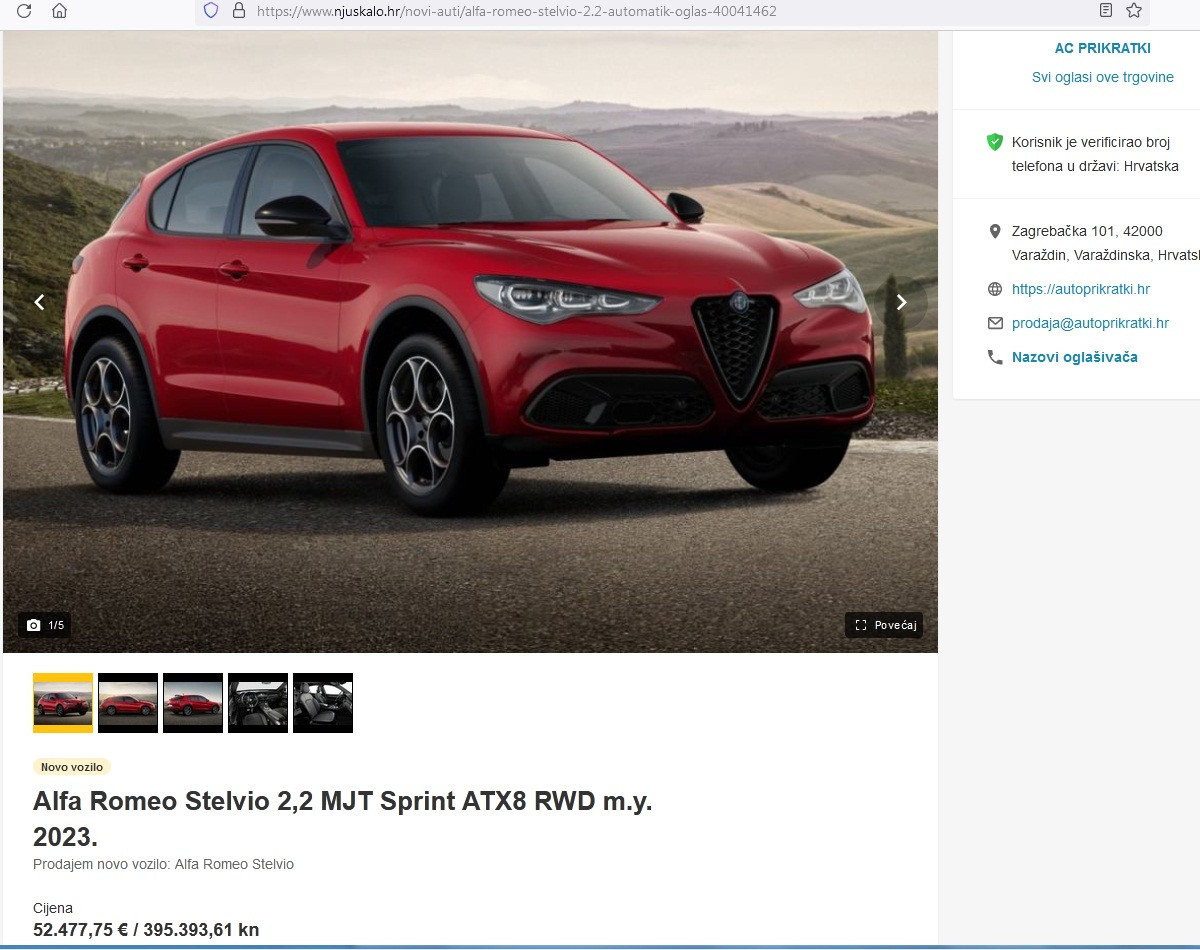Enlarge gallery with Povećaj button
The width and height of the screenshot is (1200, 950).
tap(884, 625)
